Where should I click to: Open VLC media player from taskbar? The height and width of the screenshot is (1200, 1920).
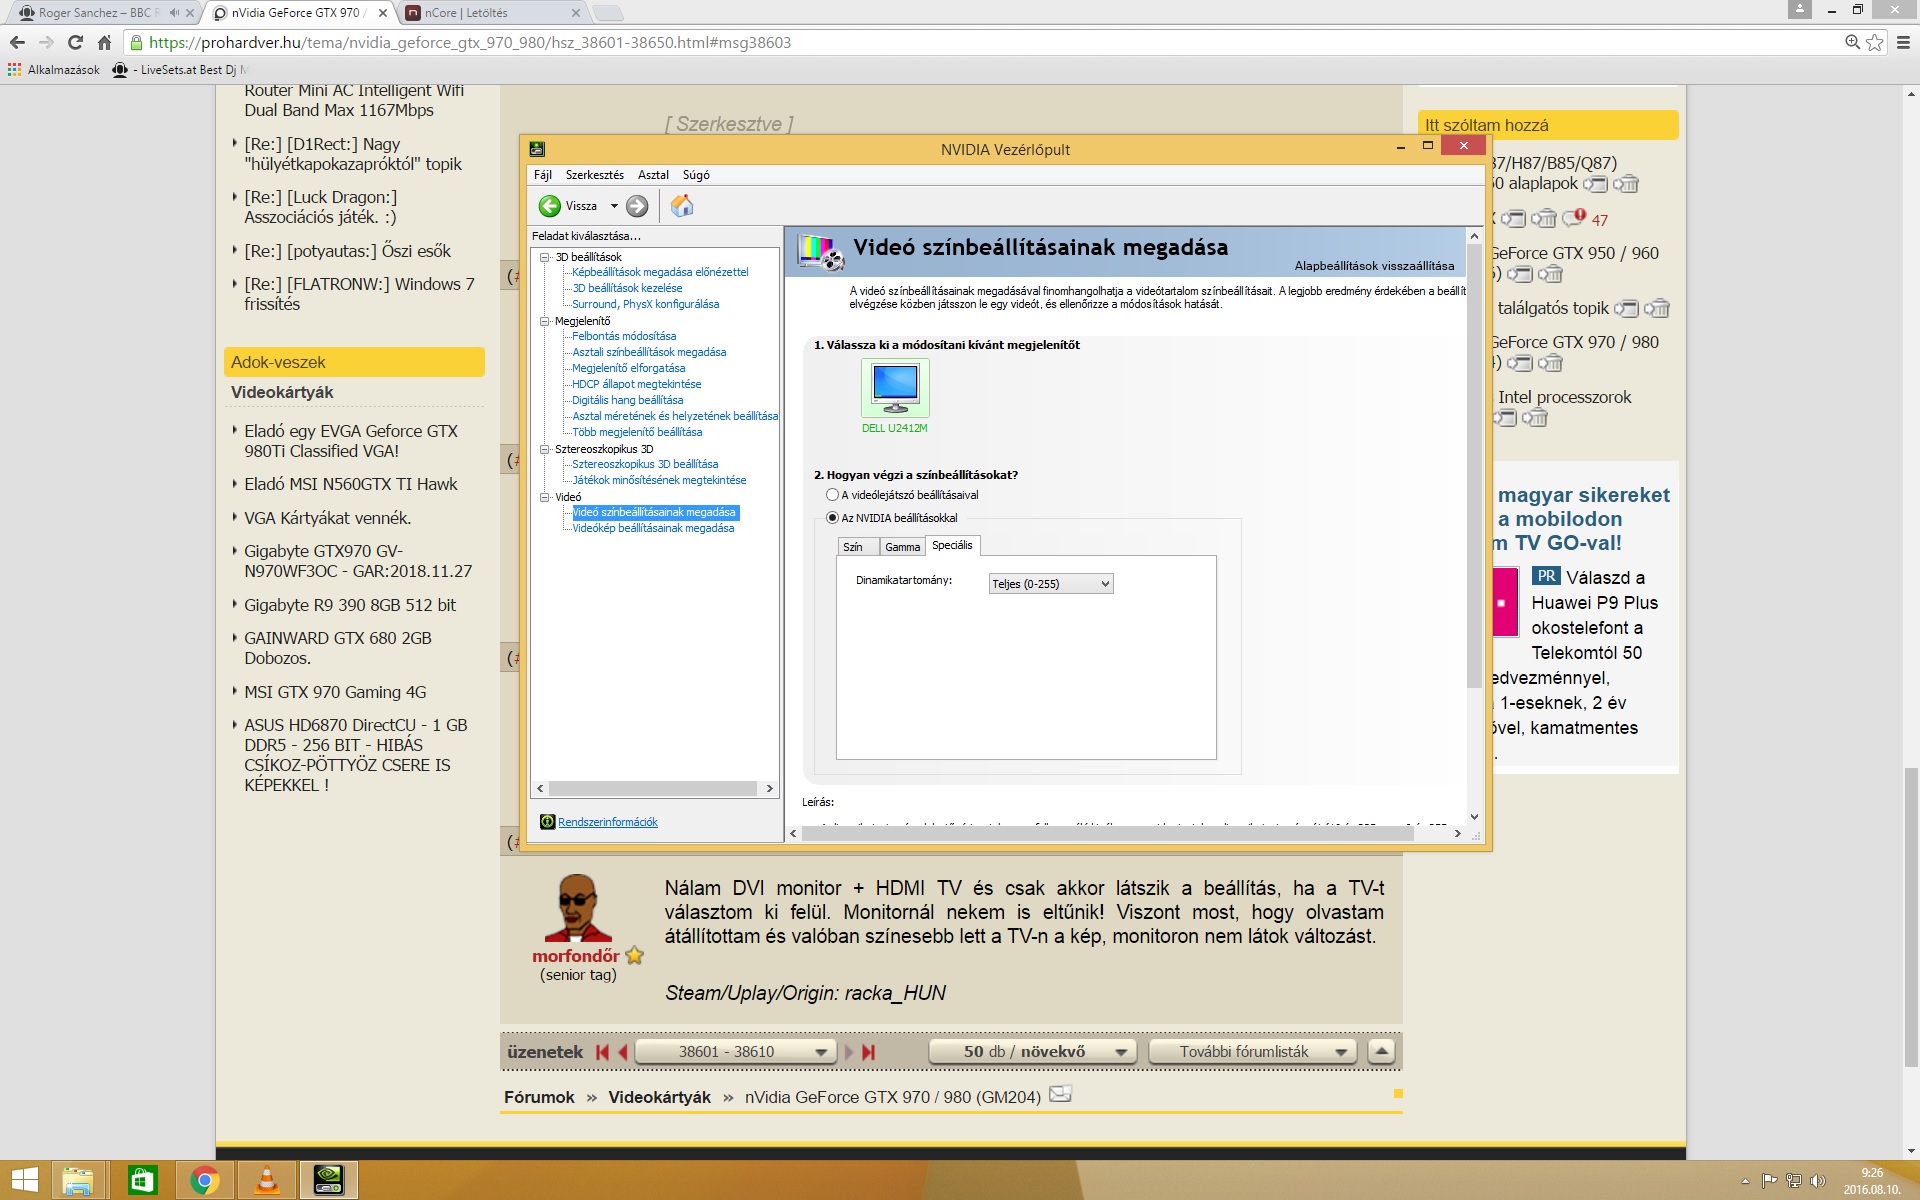[x=267, y=1181]
